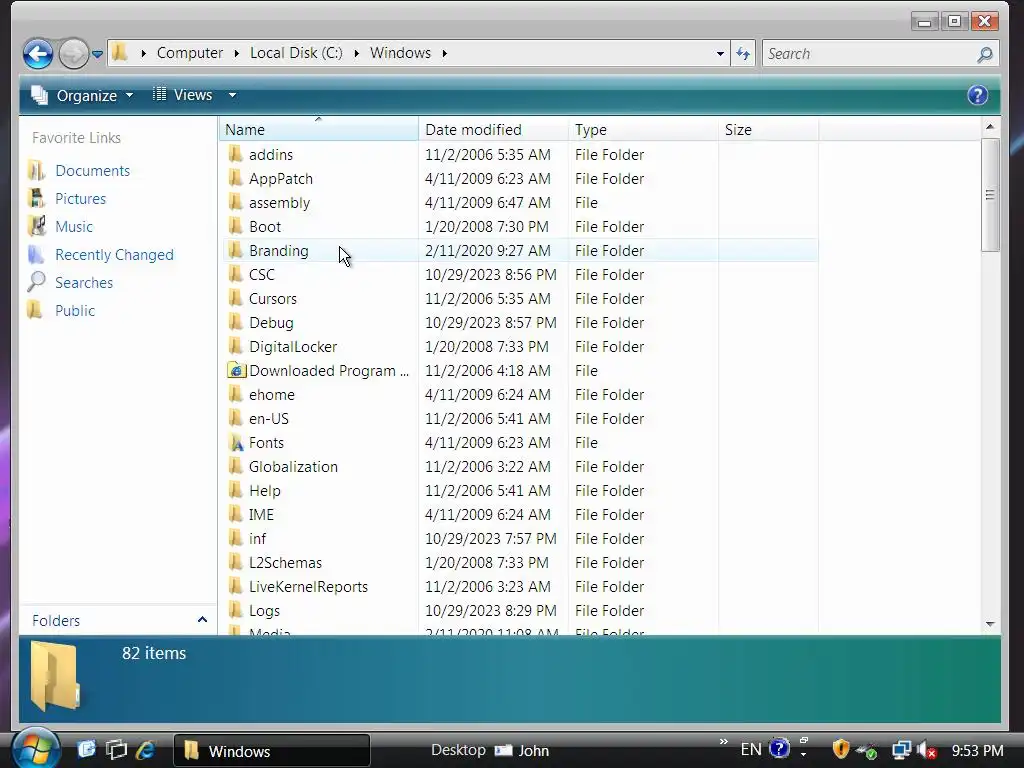The width and height of the screenshot is (1024, 768).
Task: Click the Views button
Action: pos(182,95)
